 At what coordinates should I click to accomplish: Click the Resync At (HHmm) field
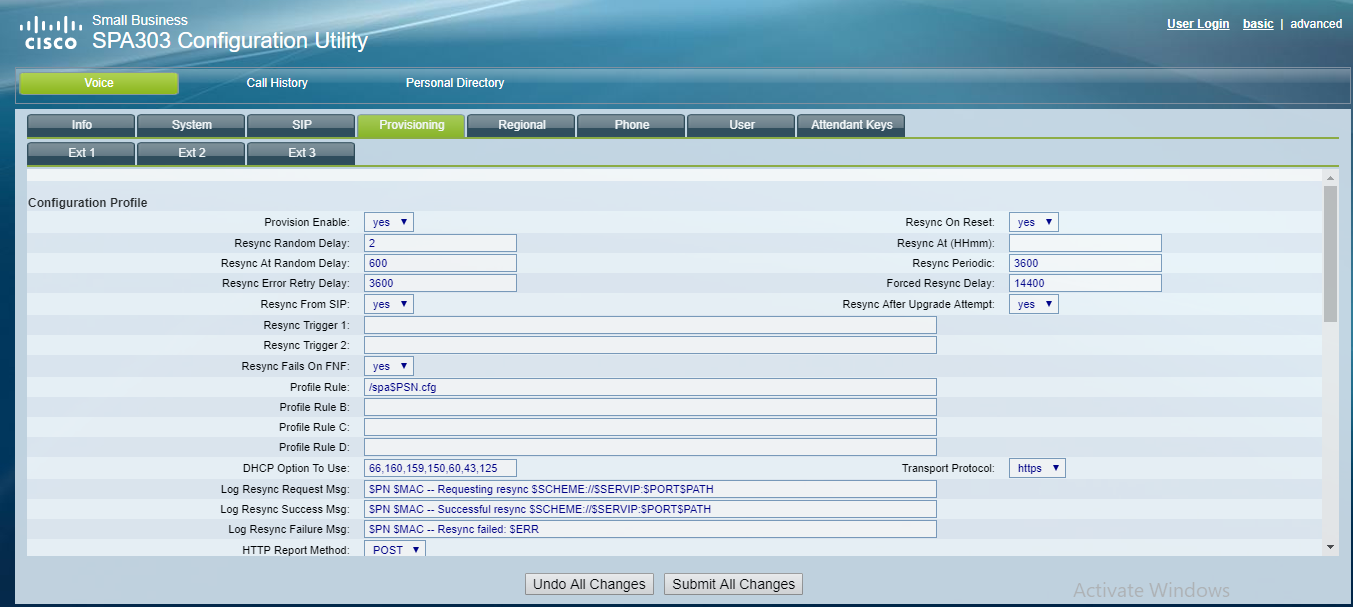(x=1085, y=243)
